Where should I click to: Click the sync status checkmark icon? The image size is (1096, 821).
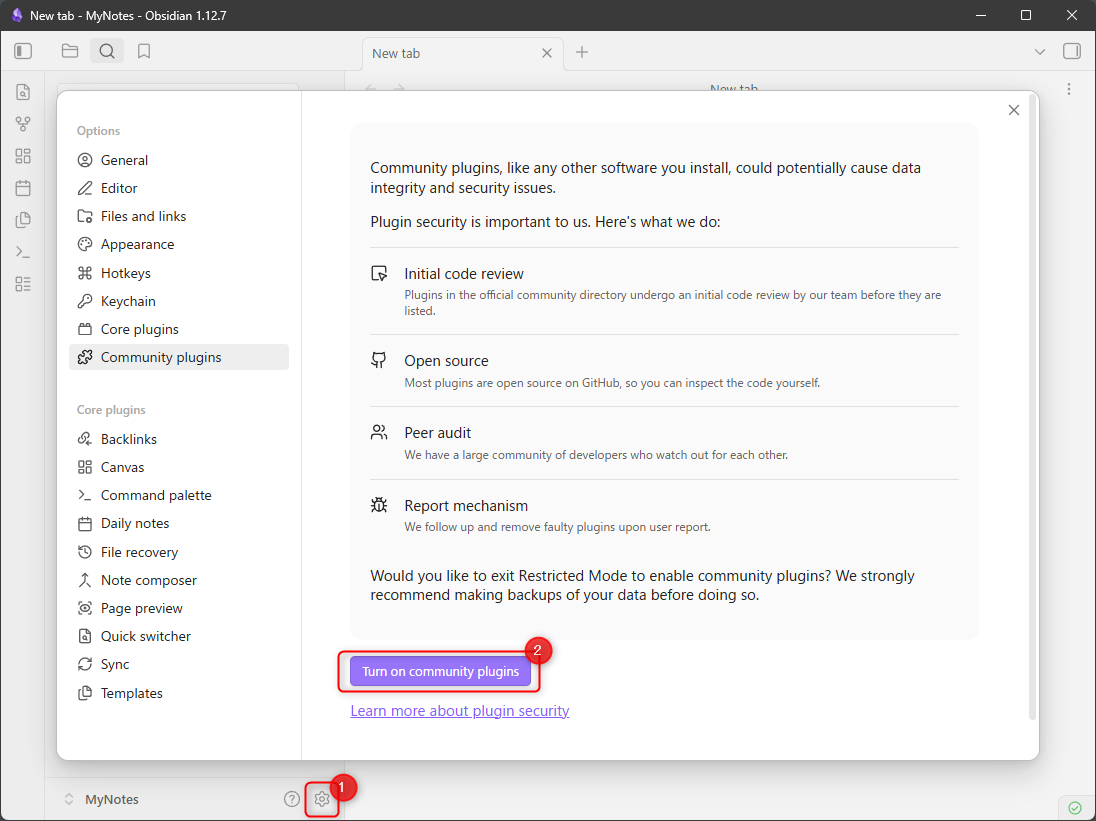pyautogui.click(x=1074, y=808)
